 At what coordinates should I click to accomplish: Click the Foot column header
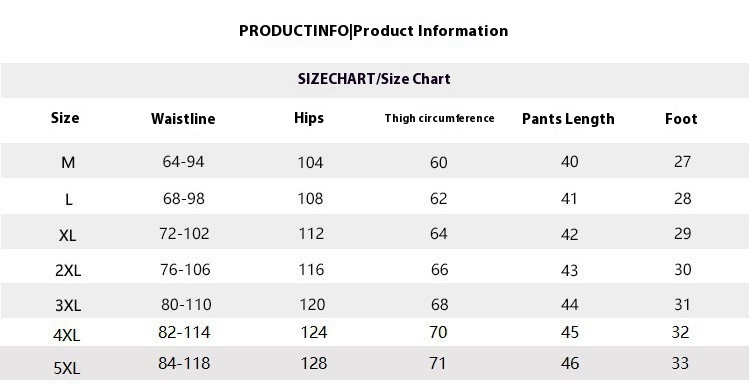point(681,118)
